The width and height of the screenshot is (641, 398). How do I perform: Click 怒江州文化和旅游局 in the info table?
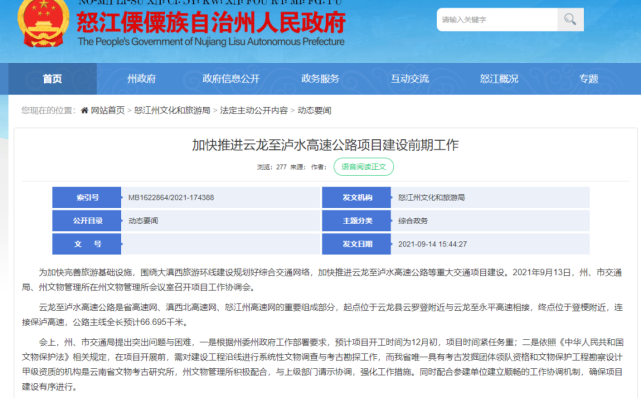click(432, 198)
